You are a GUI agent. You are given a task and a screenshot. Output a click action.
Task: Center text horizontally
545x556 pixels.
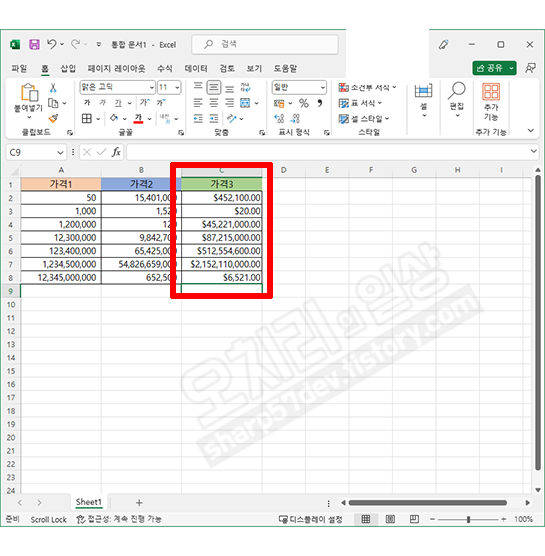[213, 103]
